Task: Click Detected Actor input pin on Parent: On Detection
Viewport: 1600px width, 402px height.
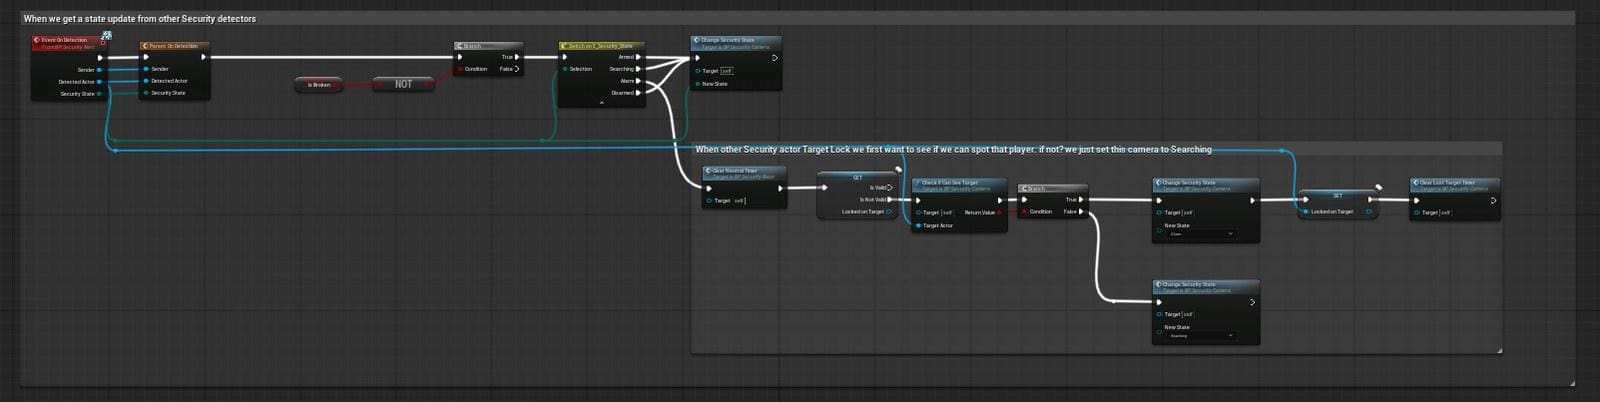Action: coord(146,81)
